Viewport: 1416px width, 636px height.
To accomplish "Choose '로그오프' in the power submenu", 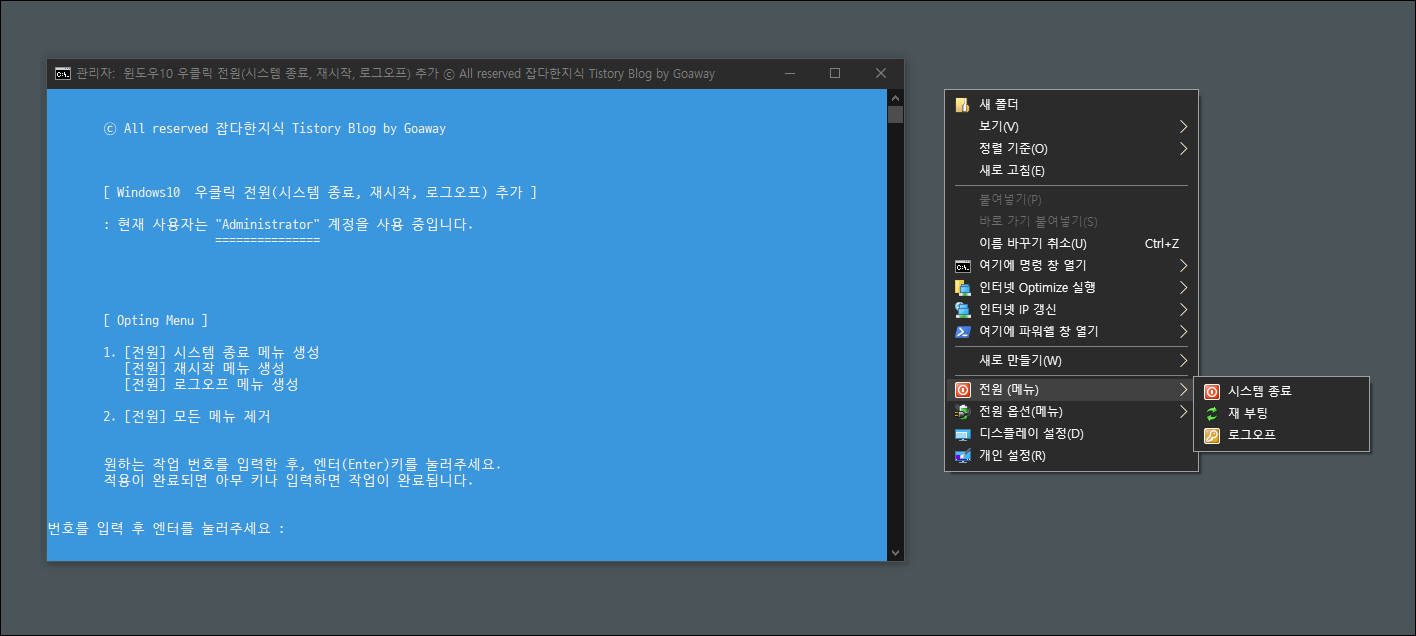I will point(1281,435).
